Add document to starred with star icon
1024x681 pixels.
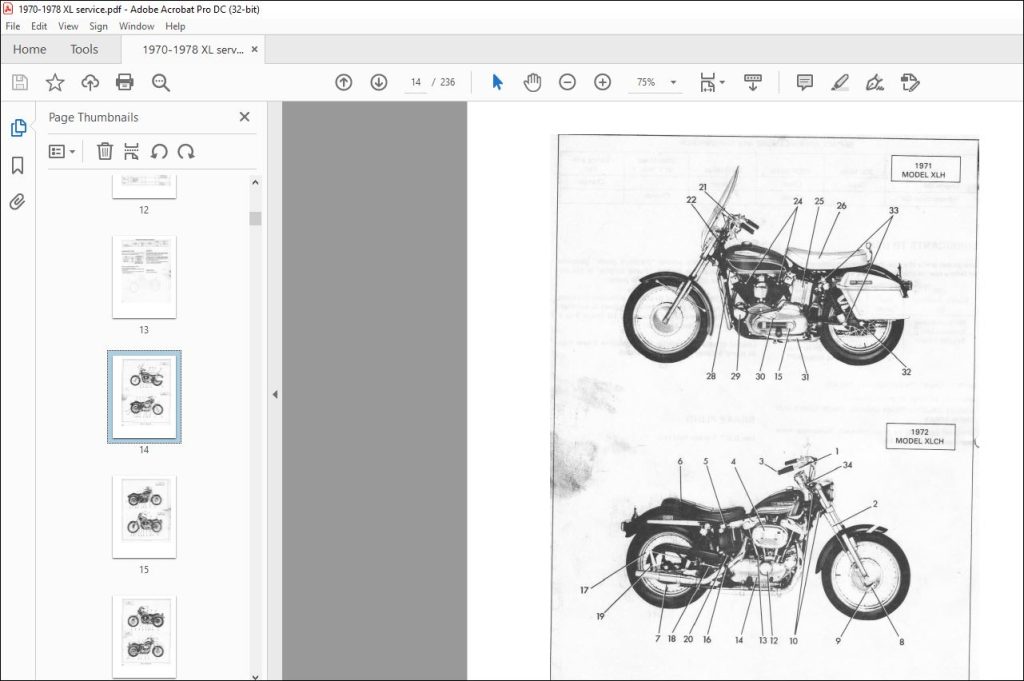55,82
